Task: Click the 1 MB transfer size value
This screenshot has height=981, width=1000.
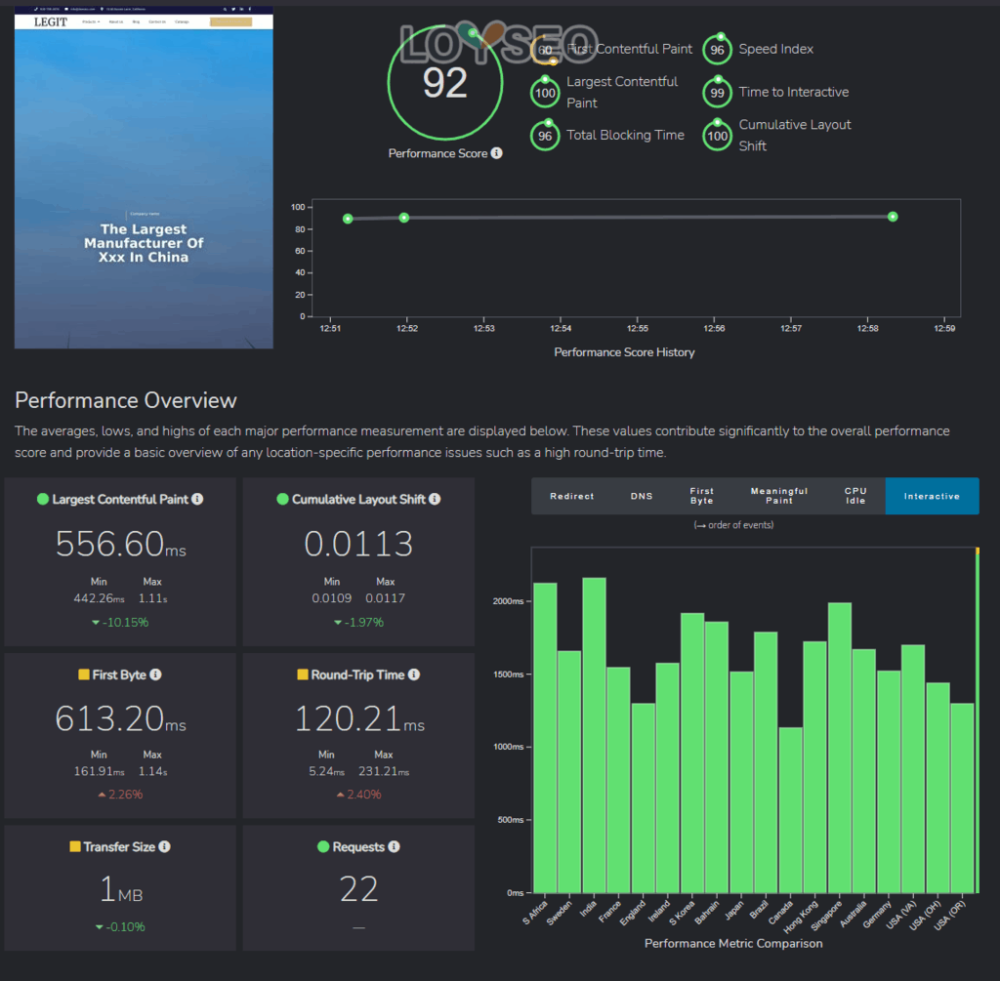Action: tap(121, 889)
